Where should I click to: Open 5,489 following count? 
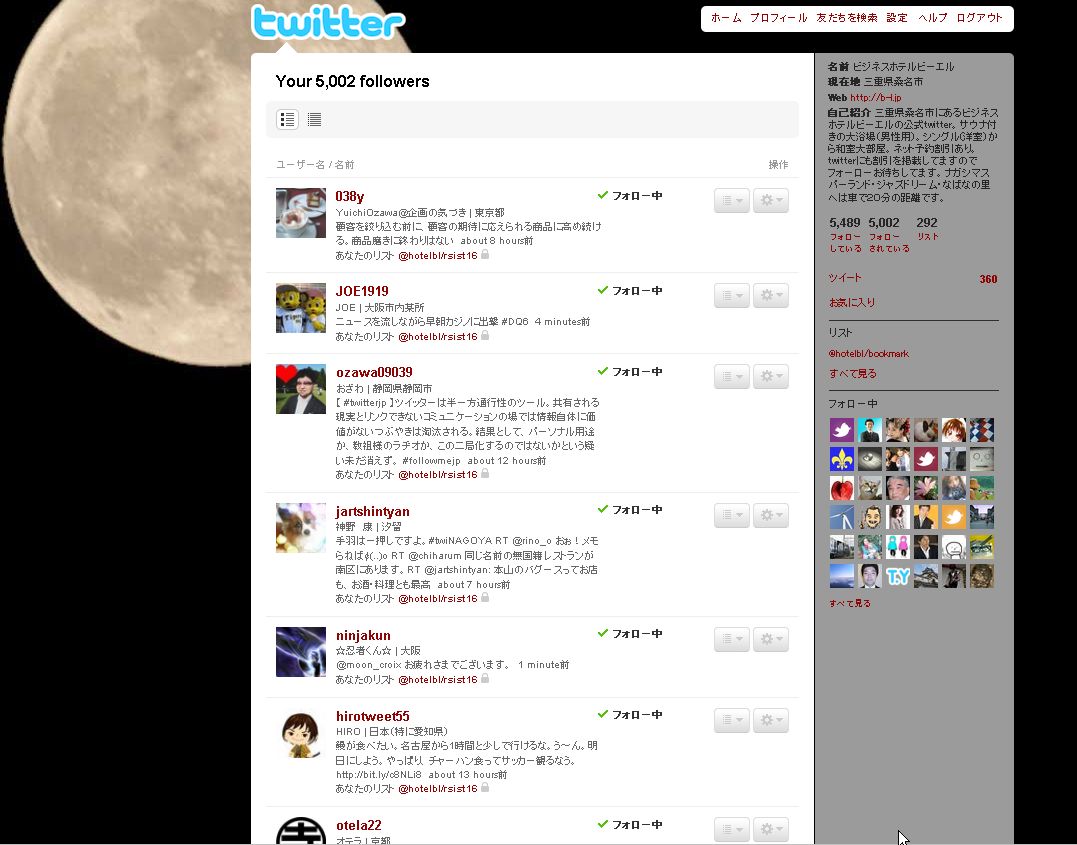tap(845, 234)
